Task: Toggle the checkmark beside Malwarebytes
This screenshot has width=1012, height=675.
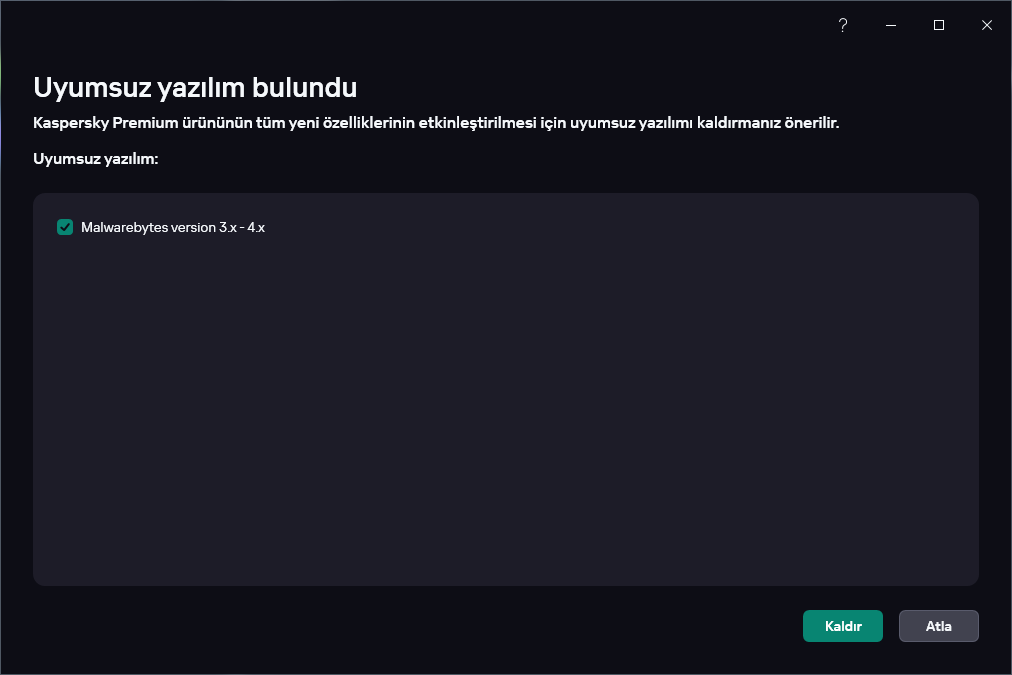Action: point(65,227)
